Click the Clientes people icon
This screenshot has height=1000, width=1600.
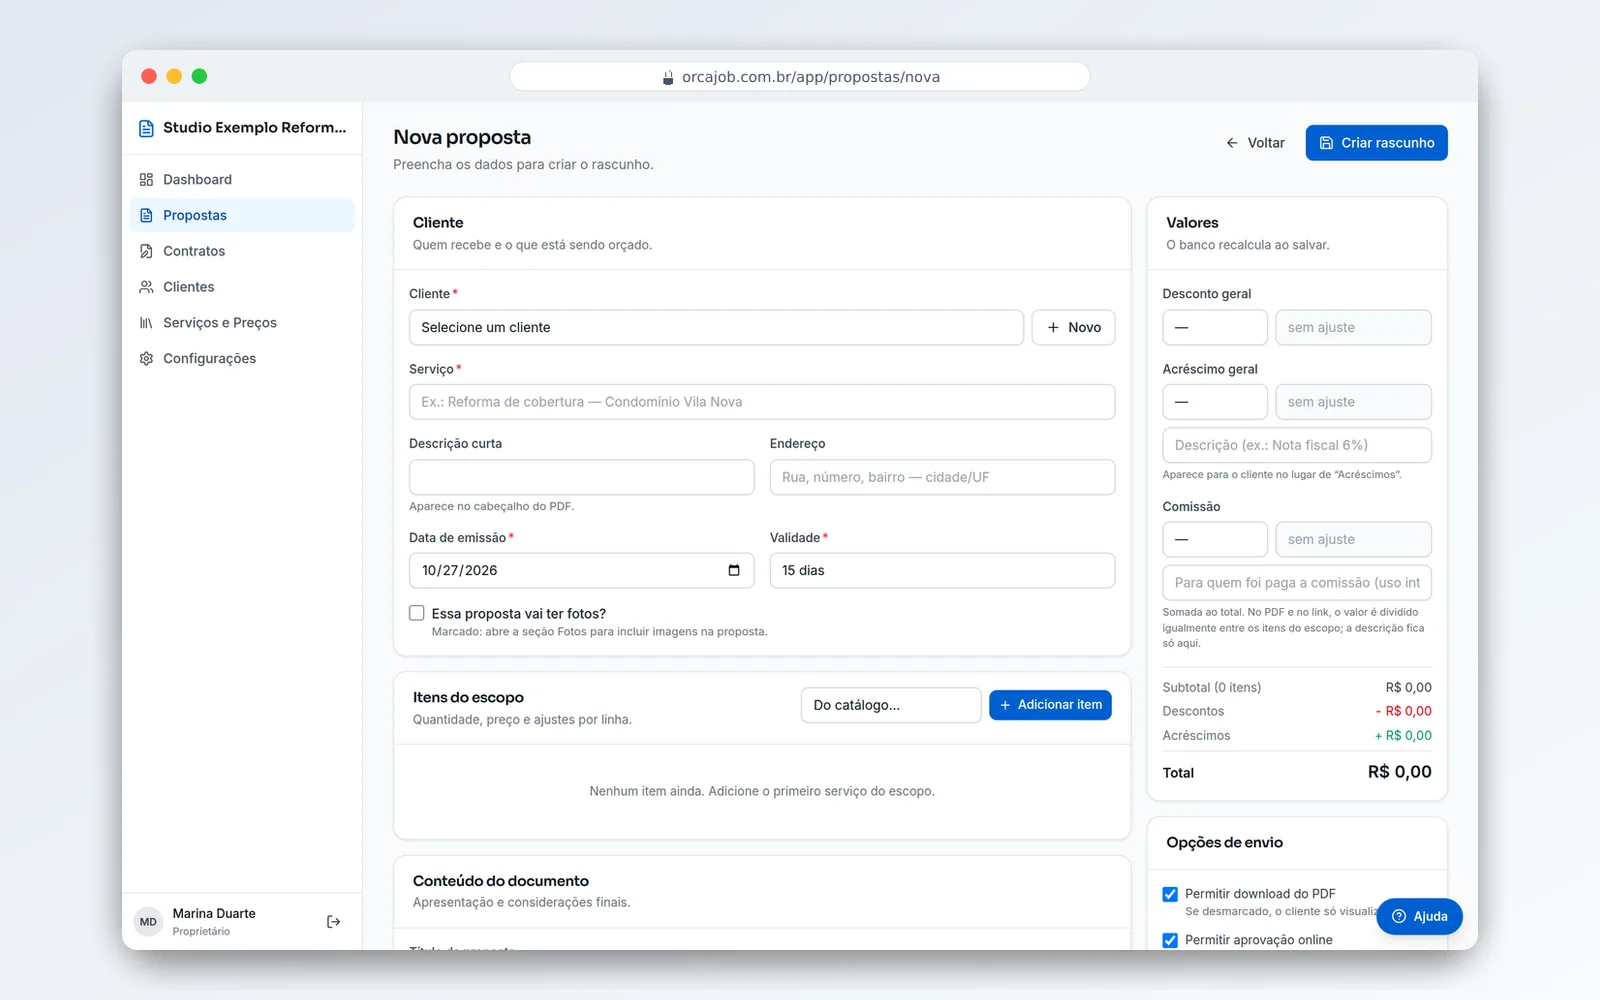point(146,287)
